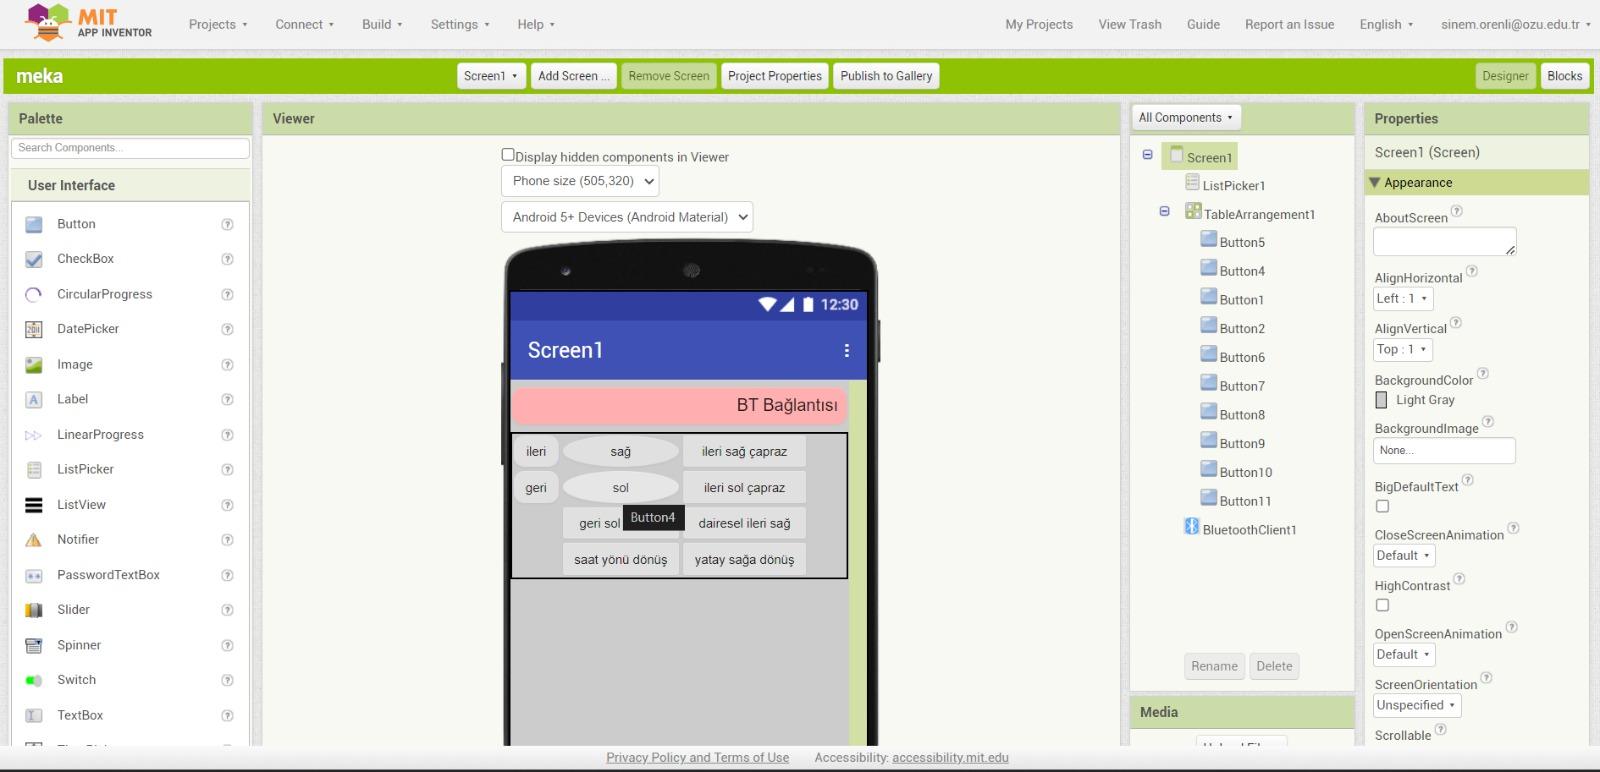This screenshot has width=1600, height=772.
Task: Collapse the TableArrangement1 tree node
Action: pyautogui.click(x=1164, y=212)
